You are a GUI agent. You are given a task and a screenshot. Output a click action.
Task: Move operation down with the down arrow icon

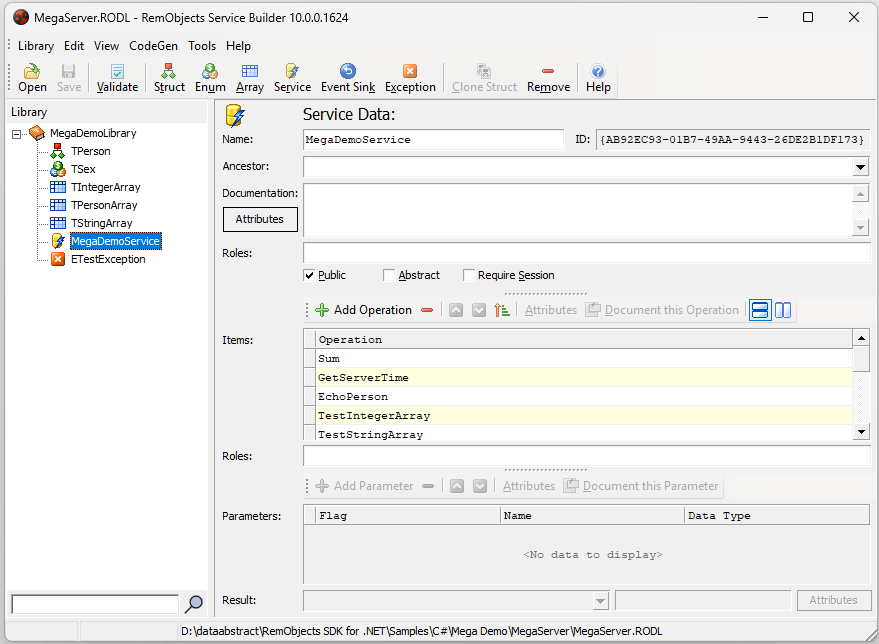(479, 310)
